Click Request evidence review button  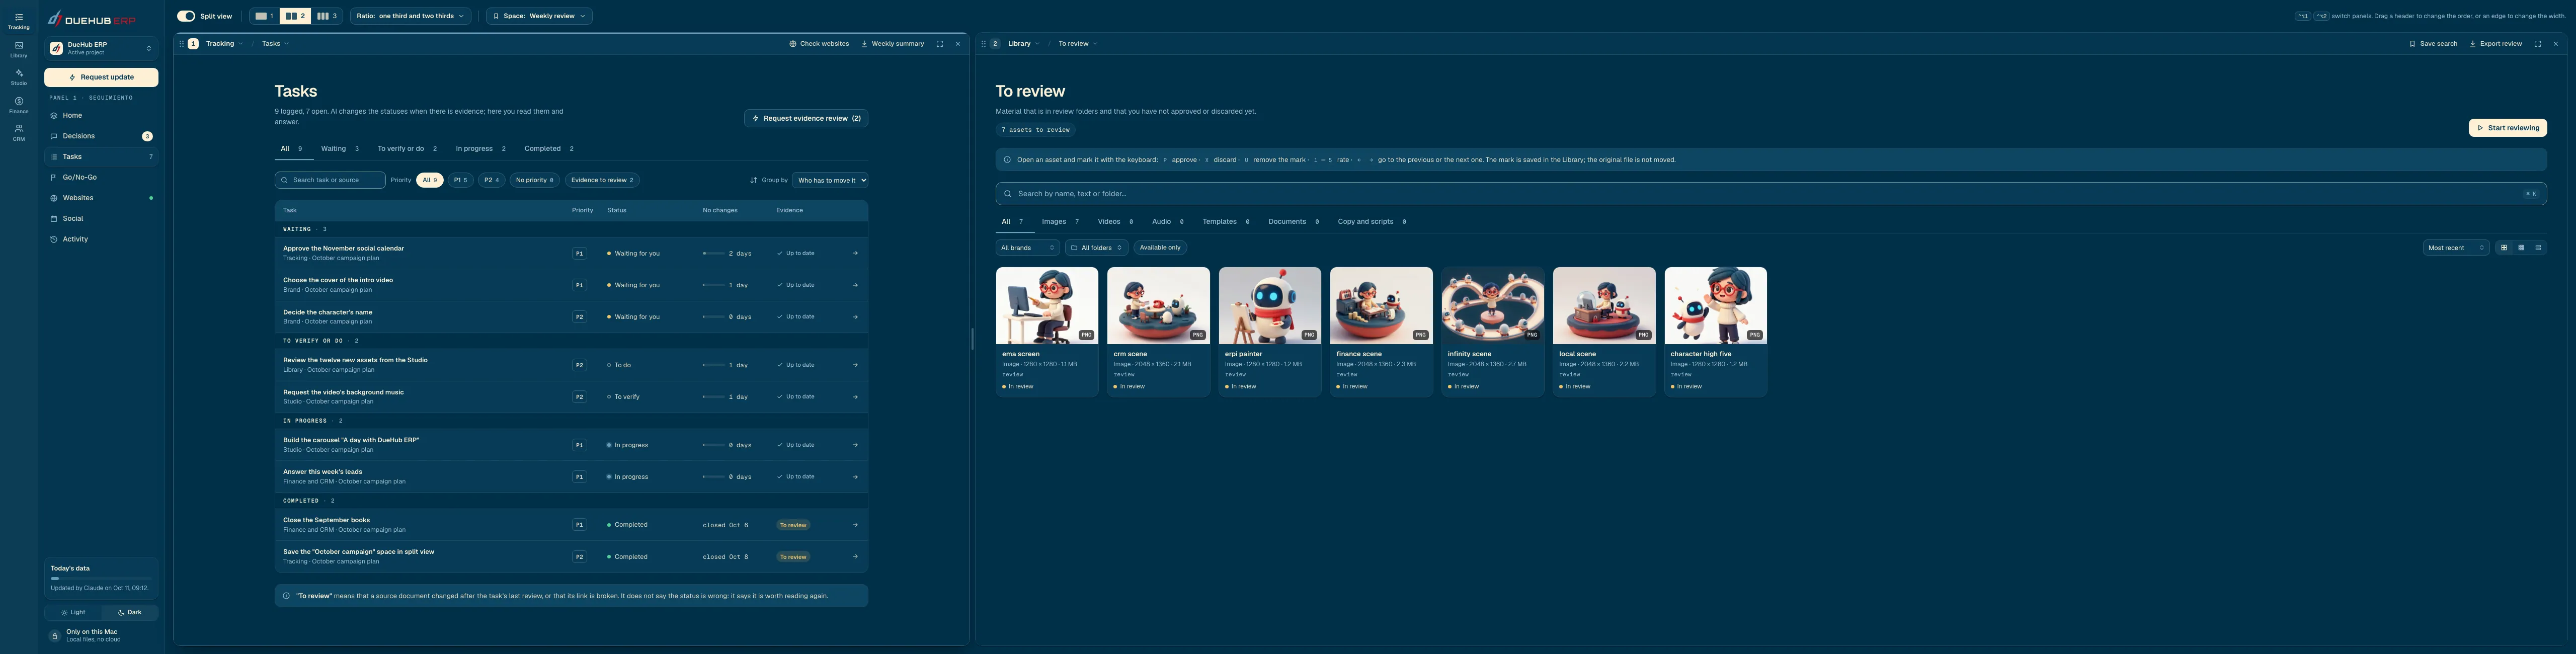click(x=806, y=118)
